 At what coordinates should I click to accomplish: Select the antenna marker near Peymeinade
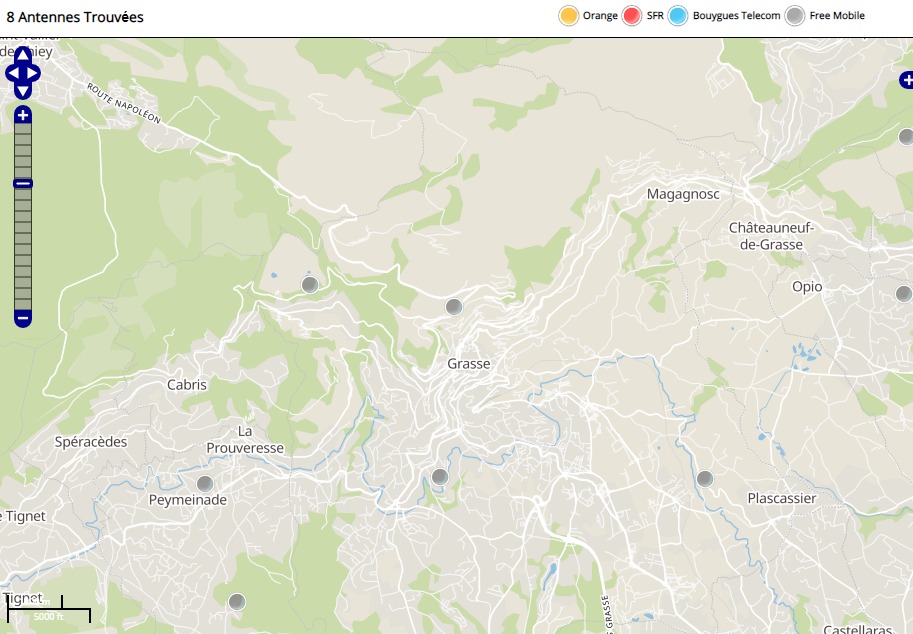point(205,483)
